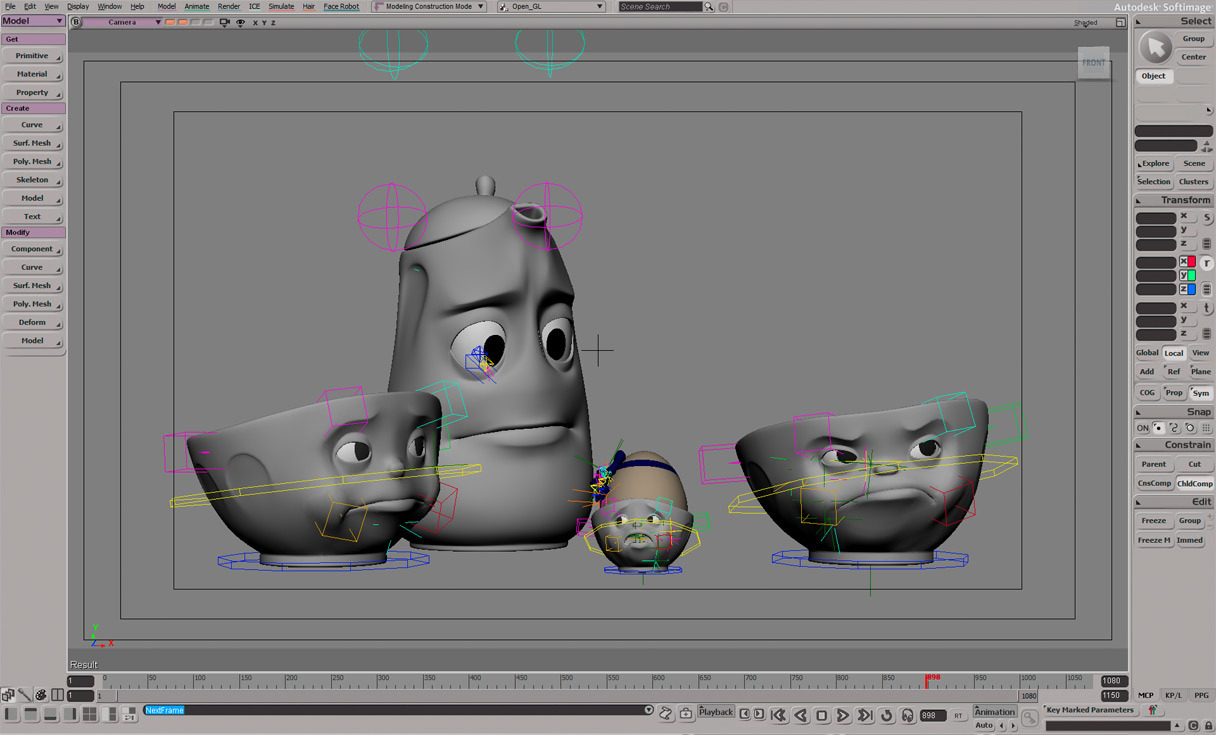Activate the Rotate transform tool icon
The width and height of the screenshot is (1216, 735).
point(1207,262)
